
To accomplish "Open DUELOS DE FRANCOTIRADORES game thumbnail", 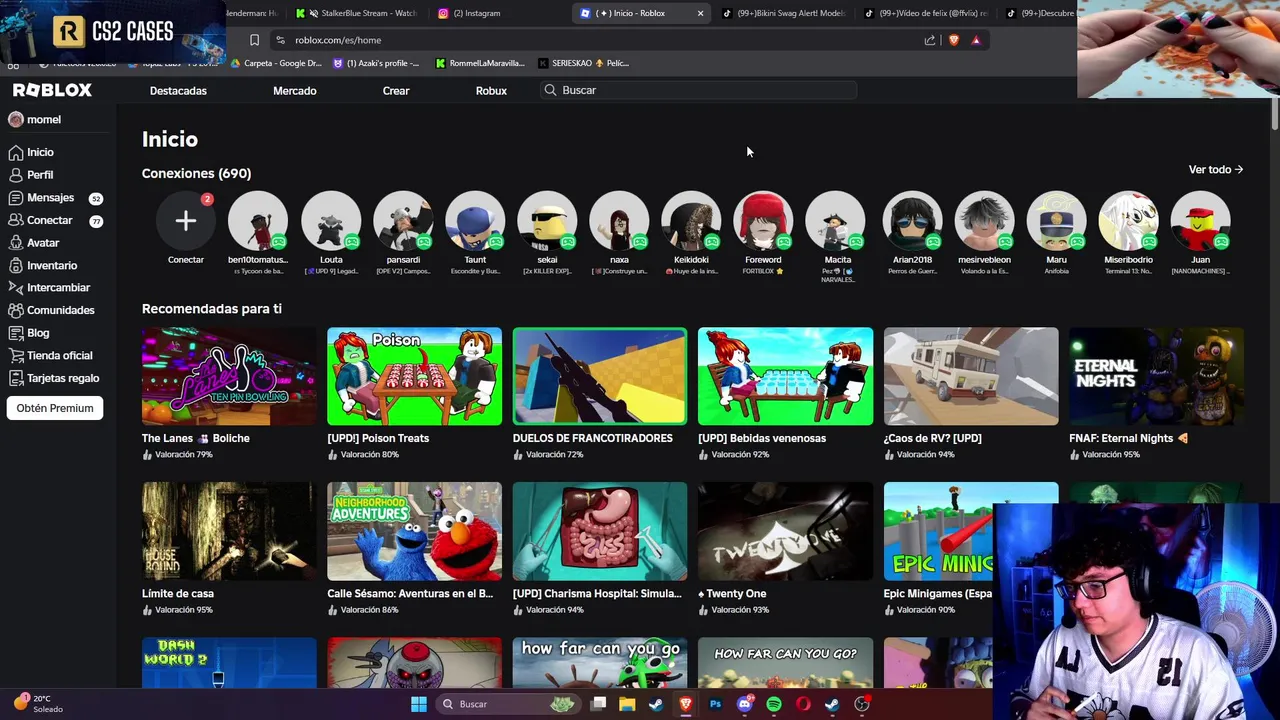I will point(600,376).
